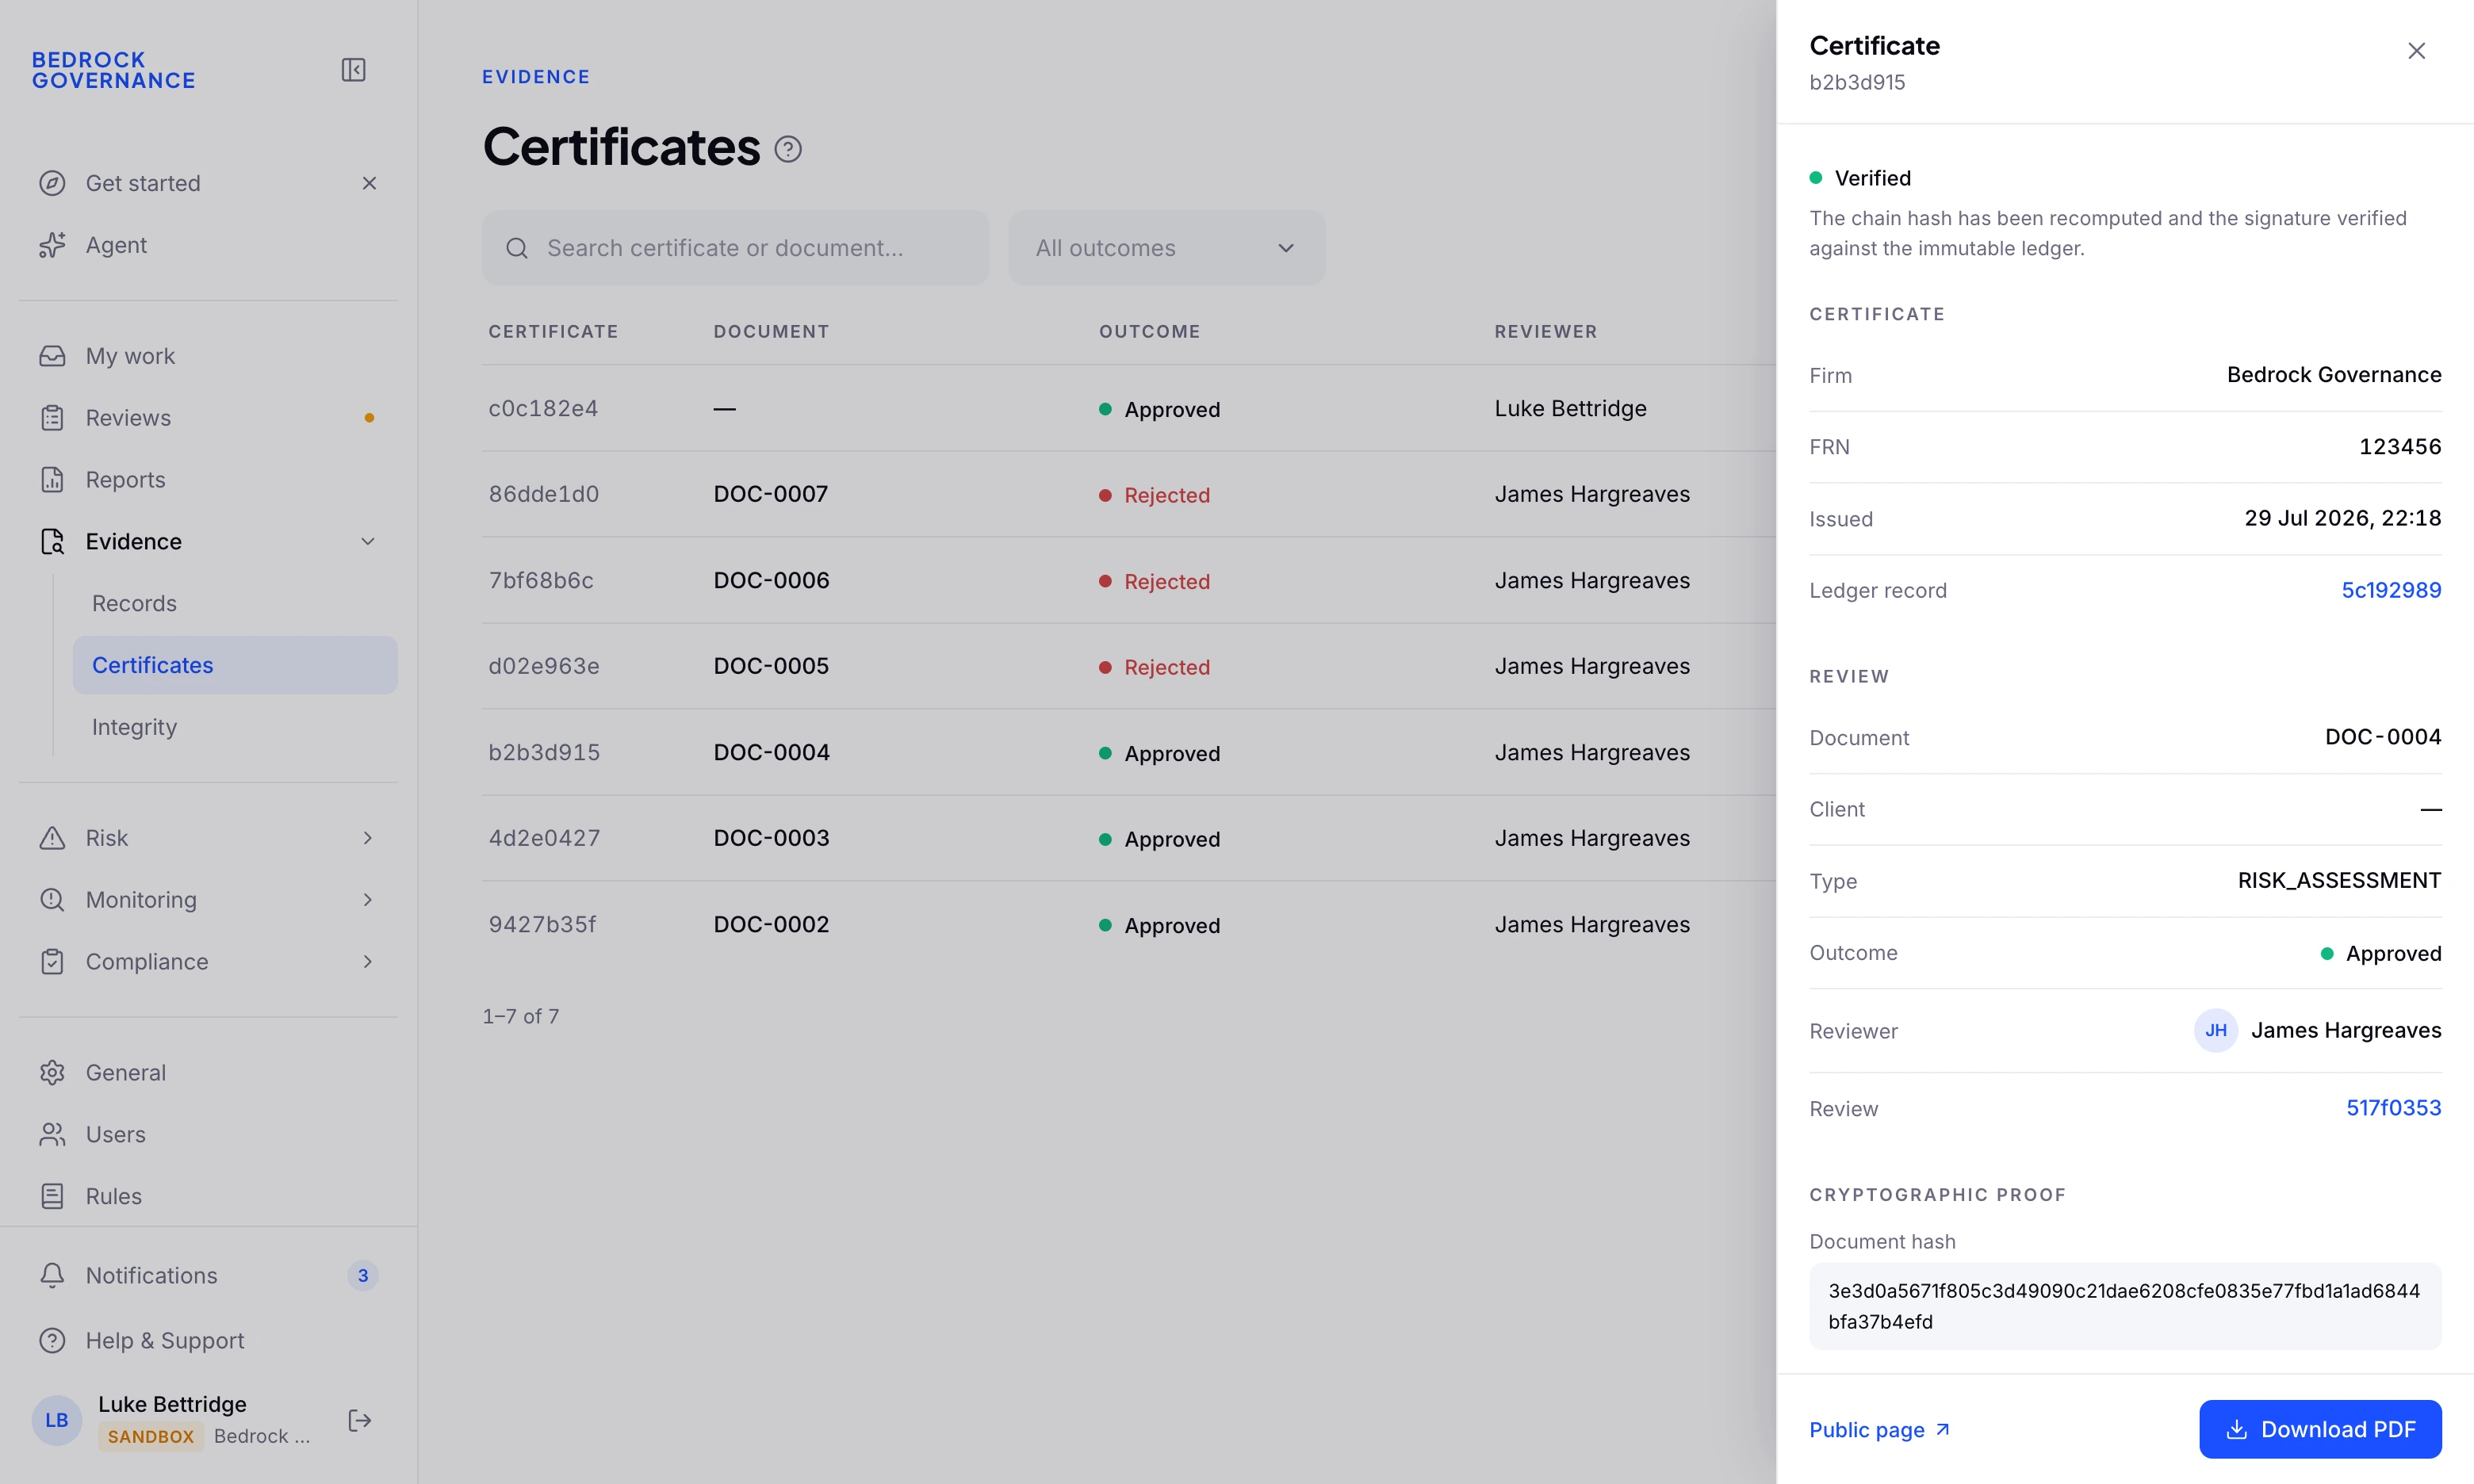2474x1484 pixels.
Task: Click the Compliance clipboard-check icon
Action: [52, 962]
